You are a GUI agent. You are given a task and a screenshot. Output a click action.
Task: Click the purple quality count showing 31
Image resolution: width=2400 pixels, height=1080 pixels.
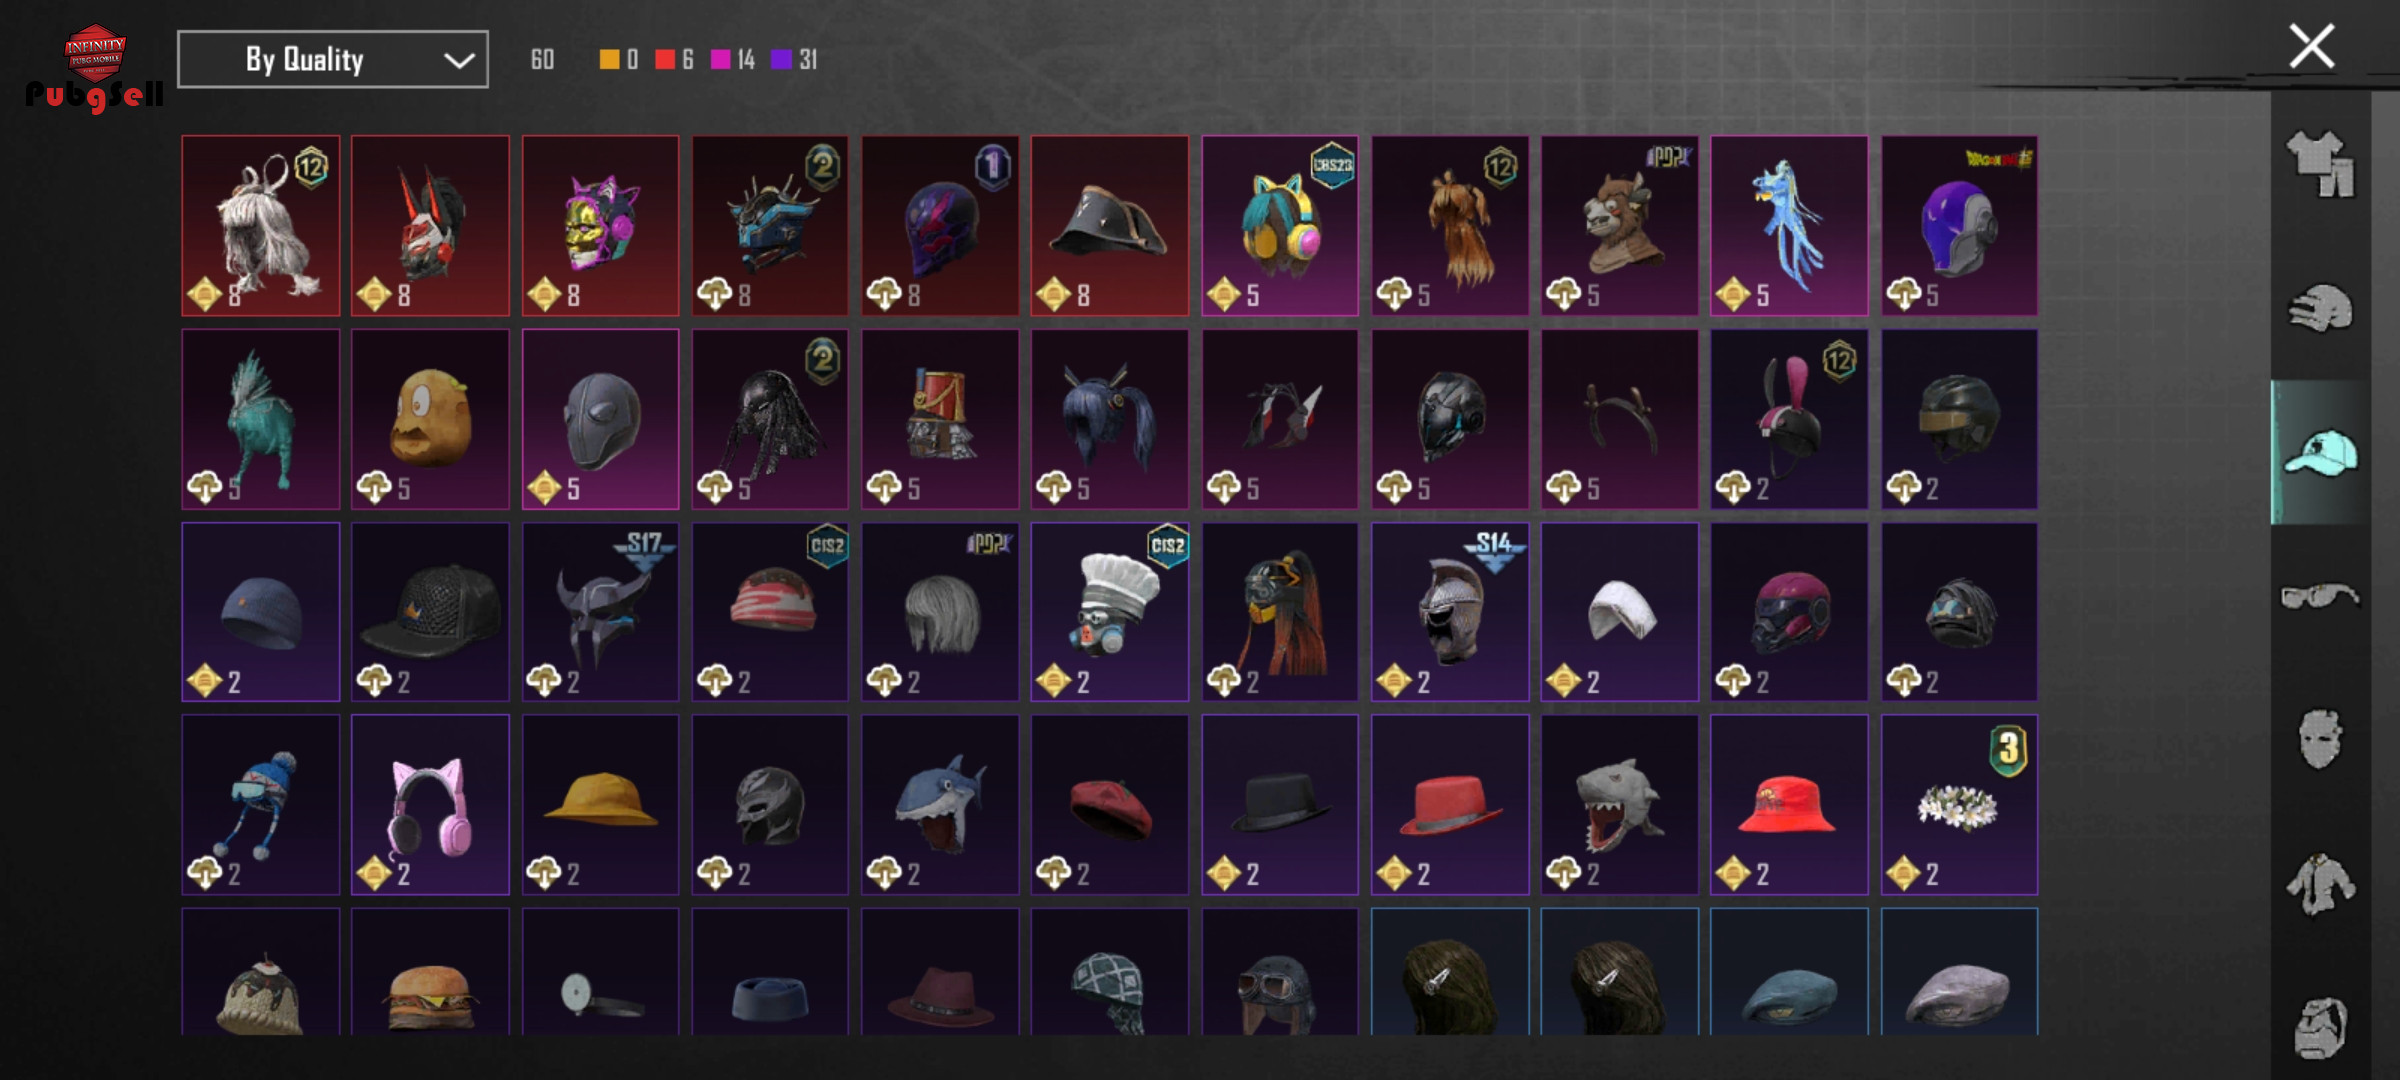coord(796,60)
